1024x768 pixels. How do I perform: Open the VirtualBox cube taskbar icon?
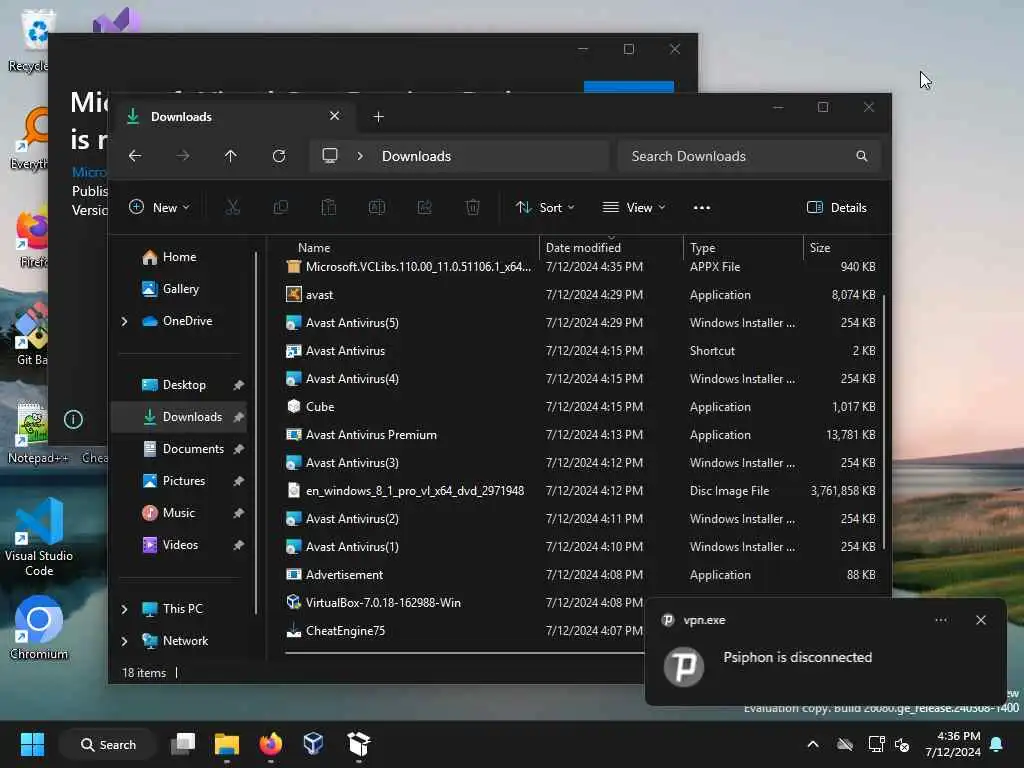314,744
